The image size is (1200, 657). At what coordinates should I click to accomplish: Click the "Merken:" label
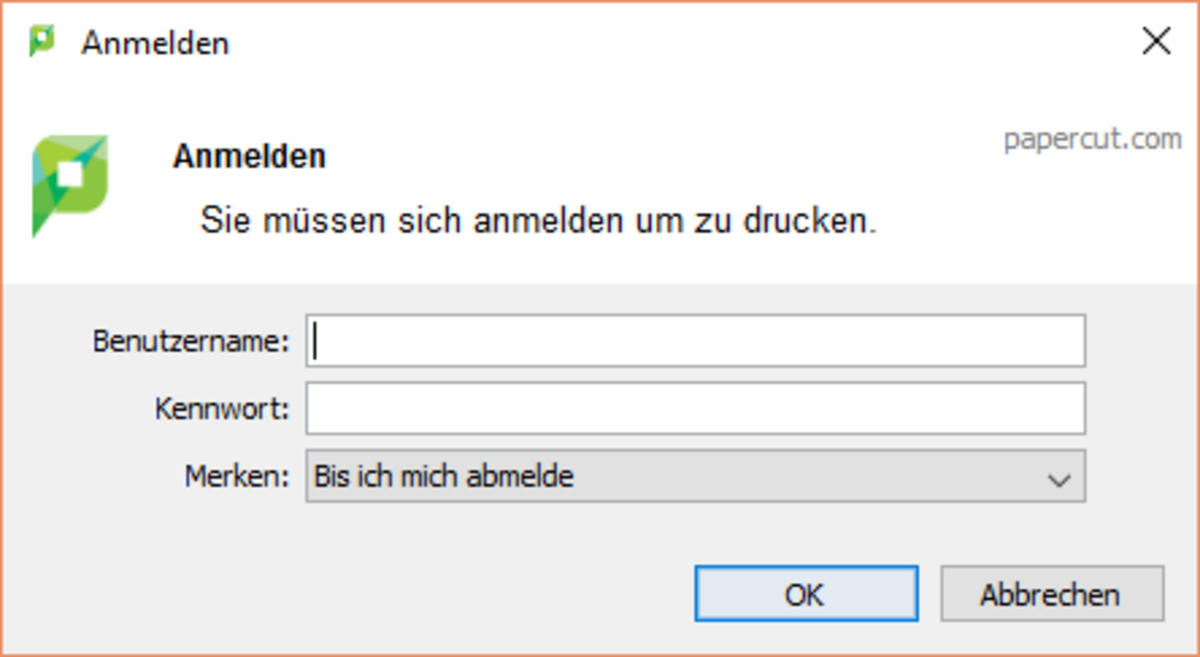click(x=237, y=476)
